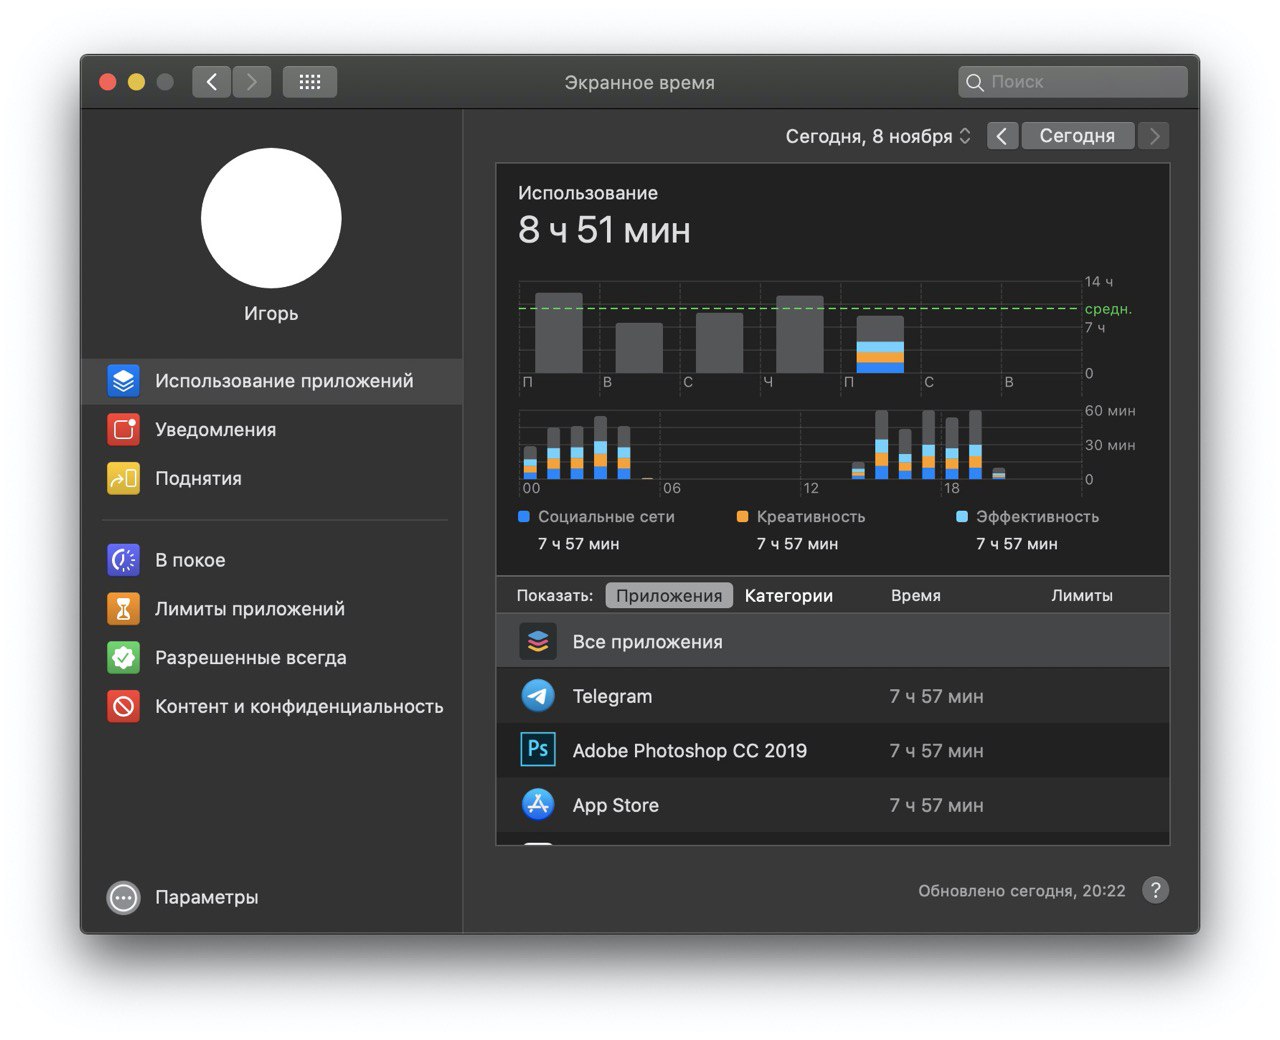Screen dimensions: 1280x1040
Task: Open the Downtime purple icon
Action: click(124, 560)
